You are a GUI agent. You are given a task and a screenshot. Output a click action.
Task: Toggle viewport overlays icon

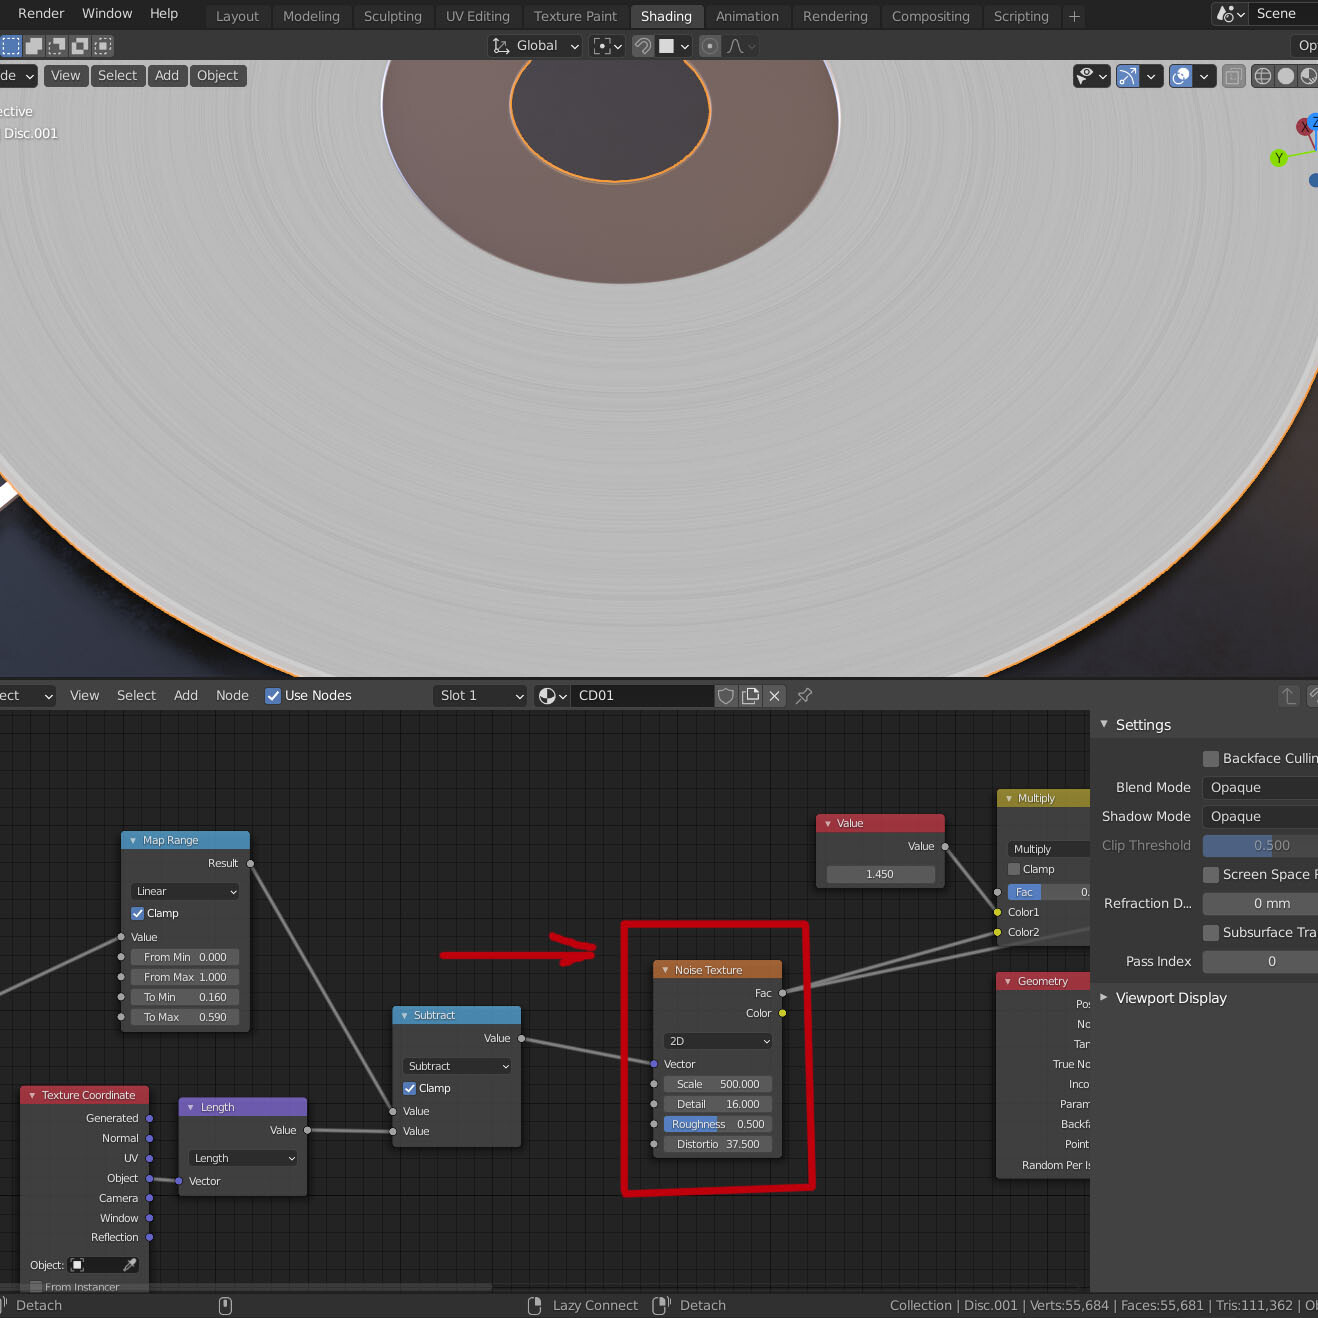click(x=1181, y=76)
